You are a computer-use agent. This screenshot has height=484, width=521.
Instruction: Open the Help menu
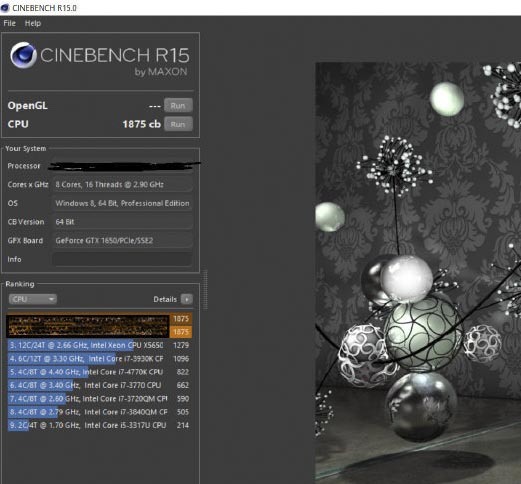coord(33,23)
